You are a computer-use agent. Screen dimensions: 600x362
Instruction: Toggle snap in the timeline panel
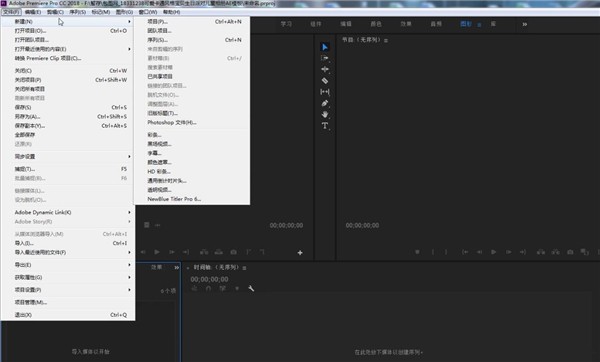208,289
